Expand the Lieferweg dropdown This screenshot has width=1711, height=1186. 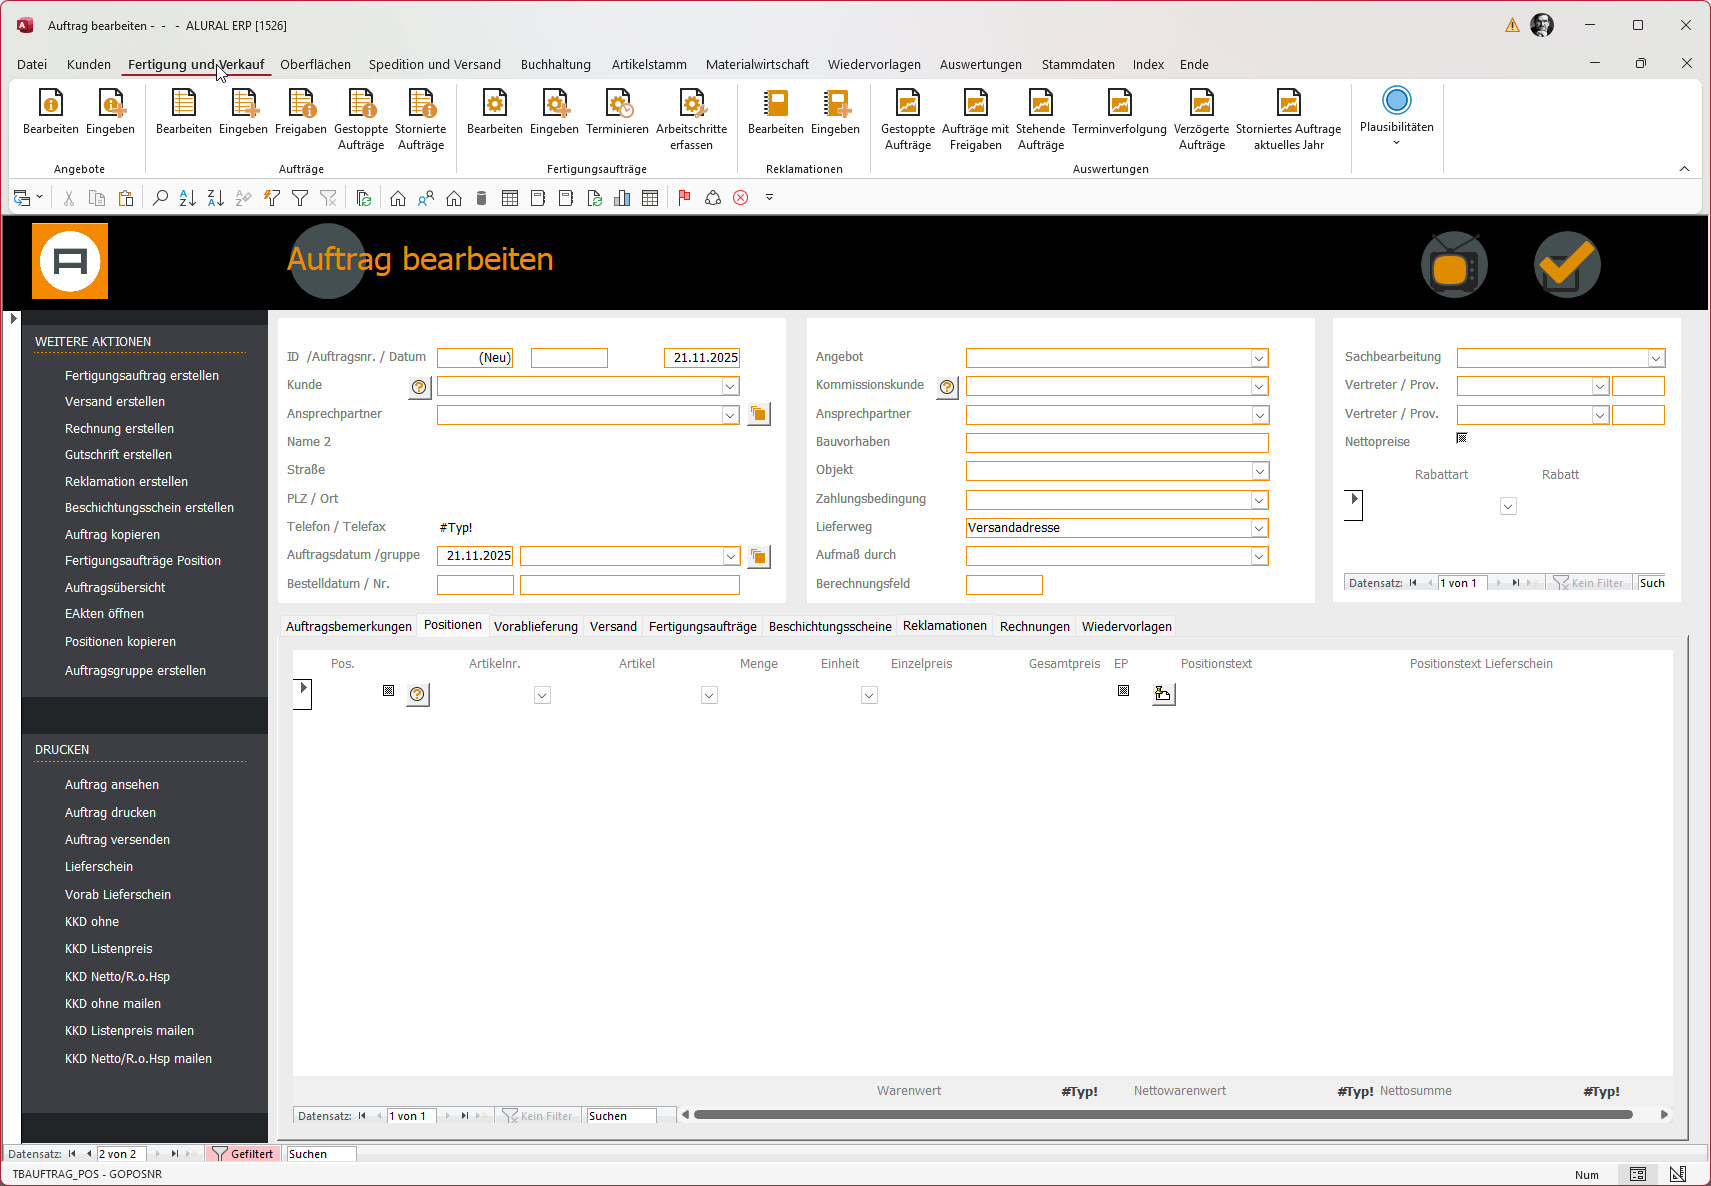click(x=1259, y=528)
